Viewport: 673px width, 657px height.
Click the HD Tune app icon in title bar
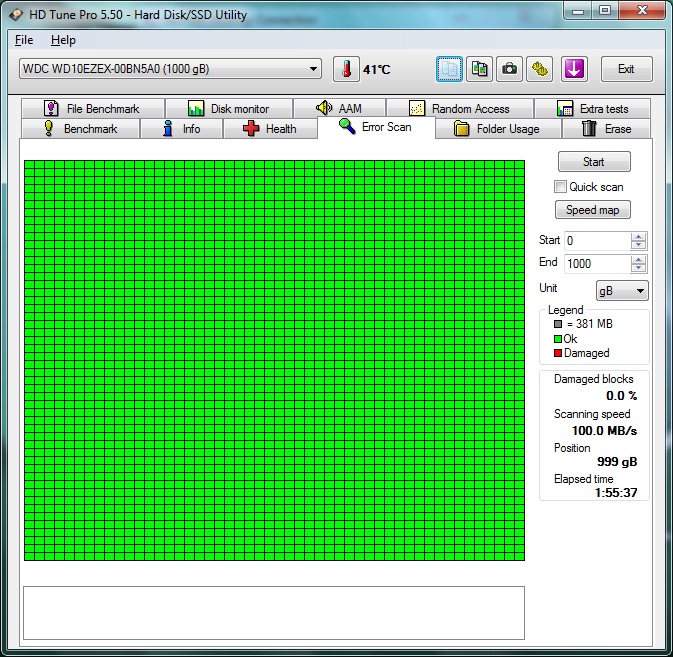click(16, 15)
